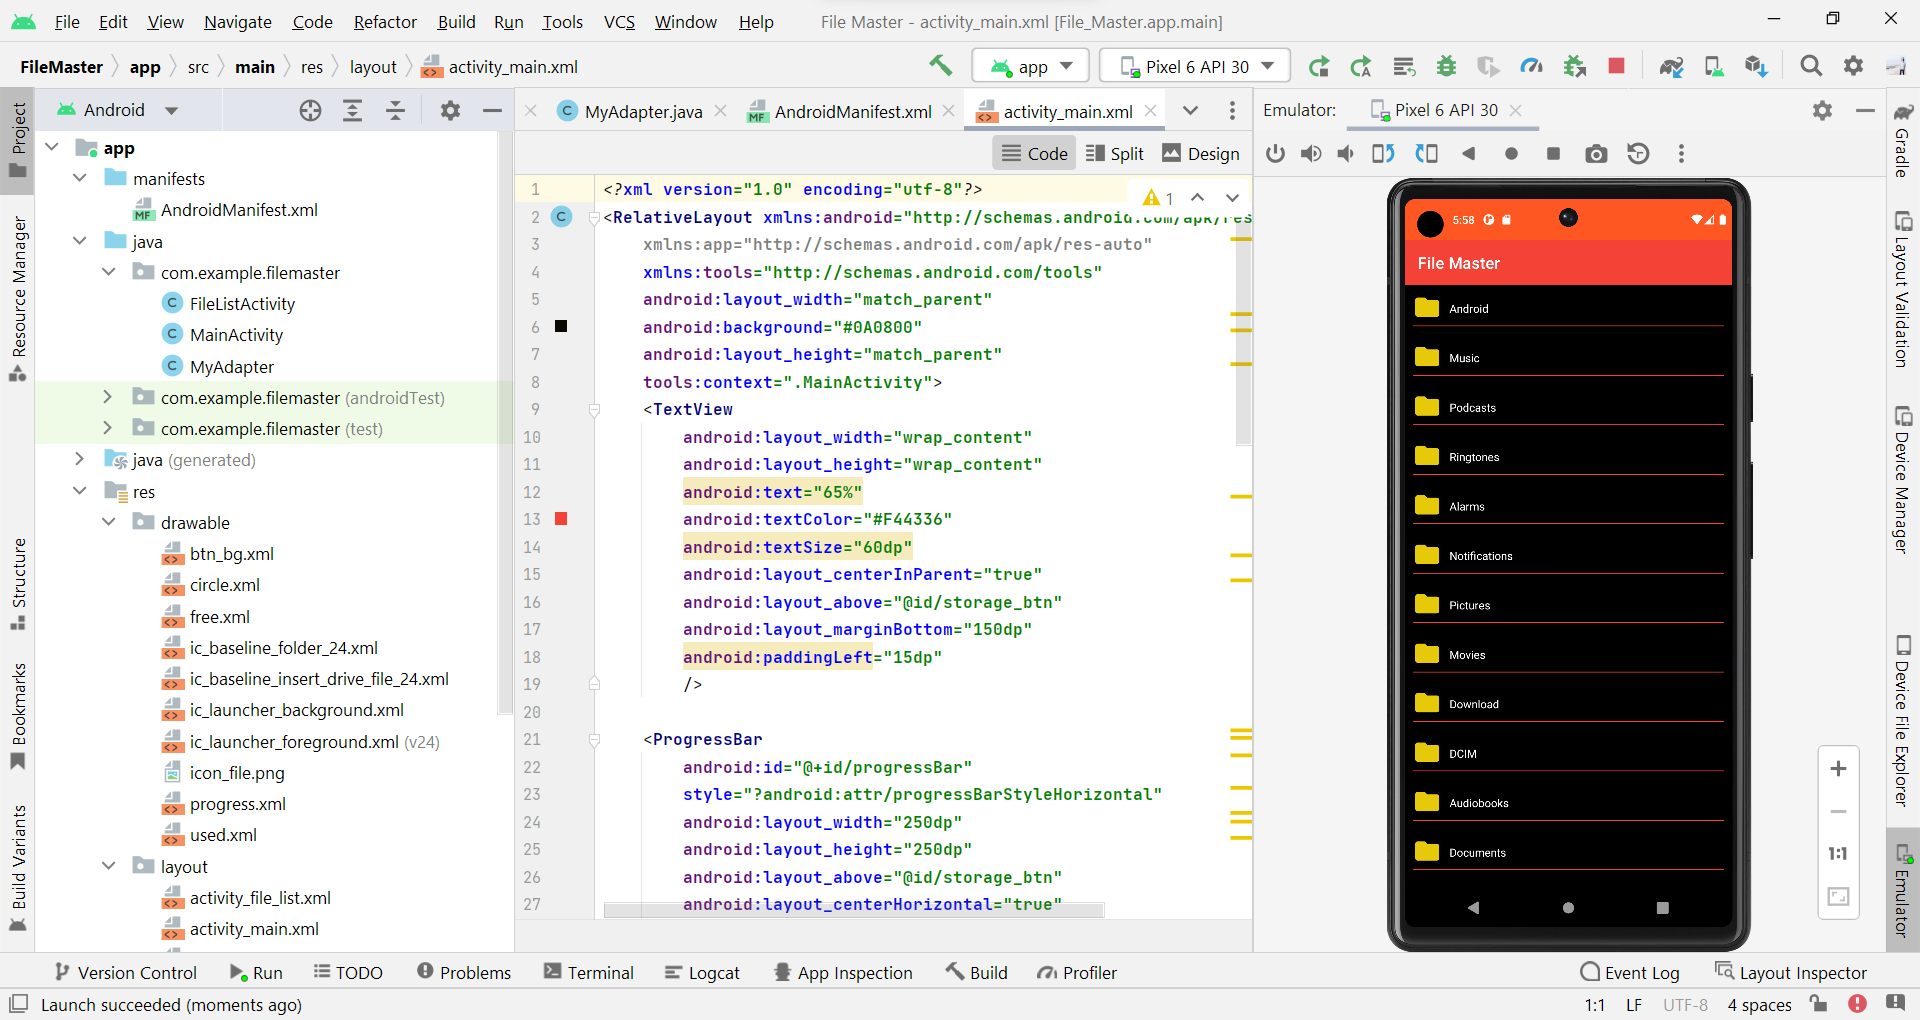Switch to MyAdapter.java editor tab
Screen dimensions: 1920x1020
point(643,111)
